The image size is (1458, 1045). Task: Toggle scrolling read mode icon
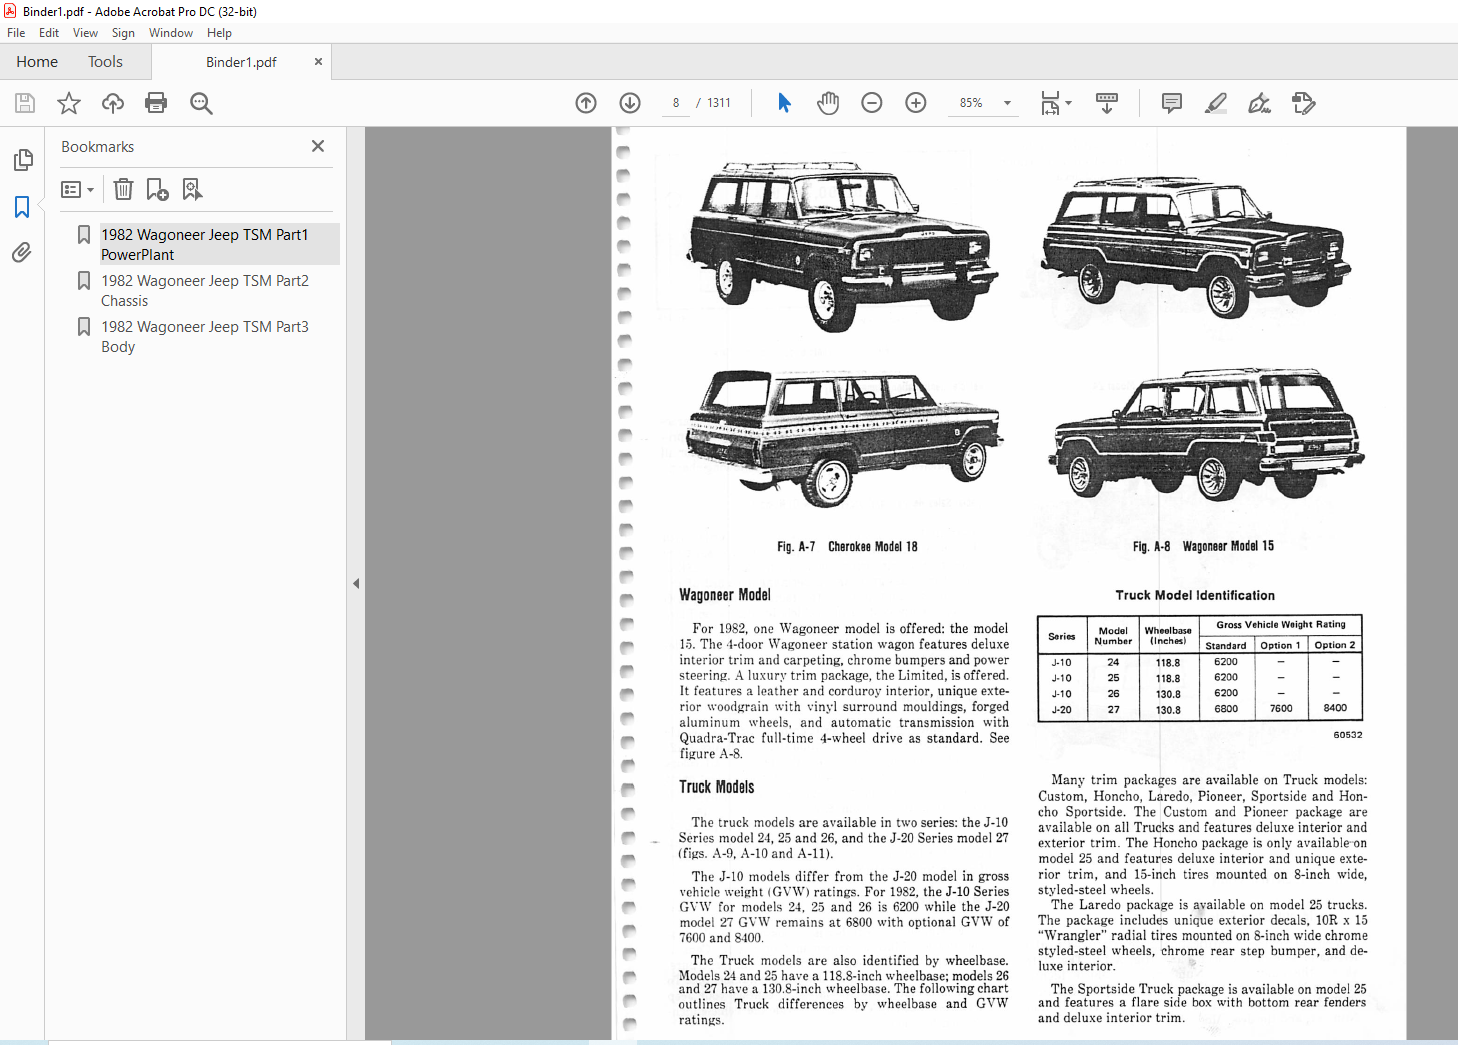click(1107, 103)
